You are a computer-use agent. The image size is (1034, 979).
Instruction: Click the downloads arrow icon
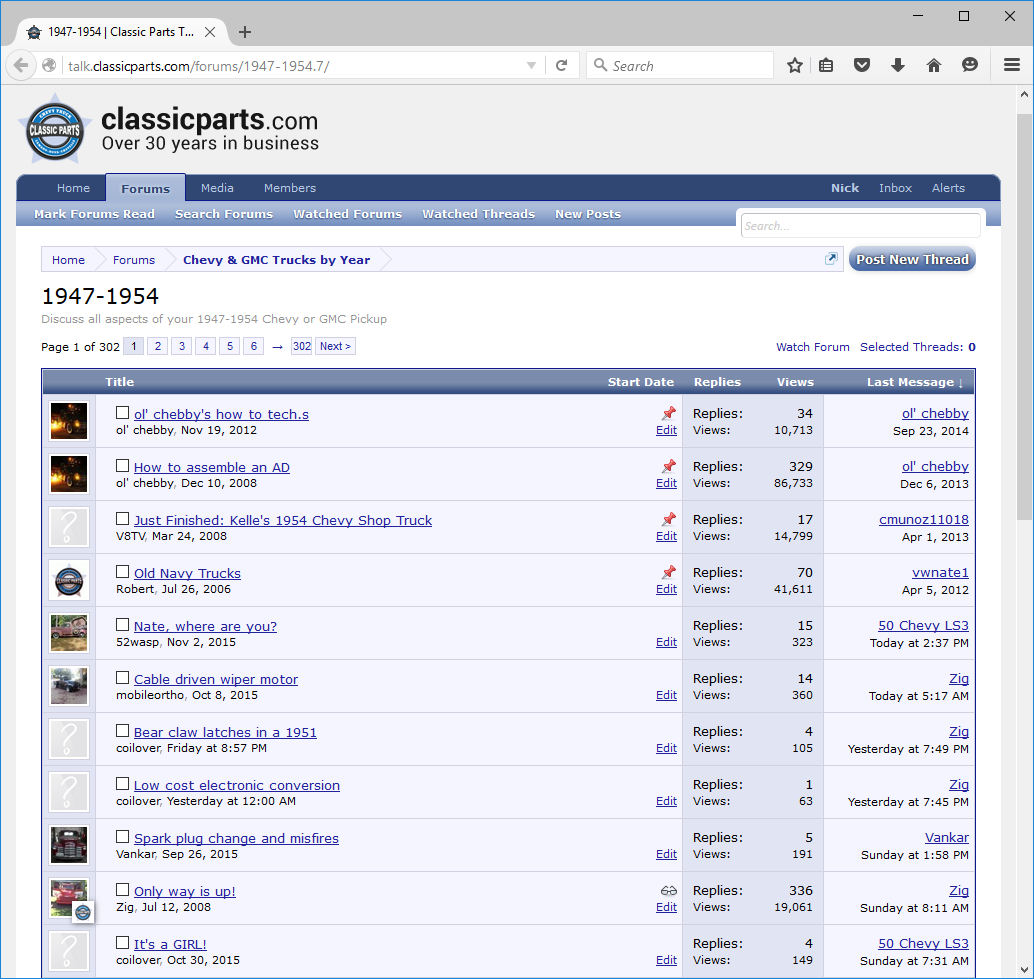[x=897, y=65]
